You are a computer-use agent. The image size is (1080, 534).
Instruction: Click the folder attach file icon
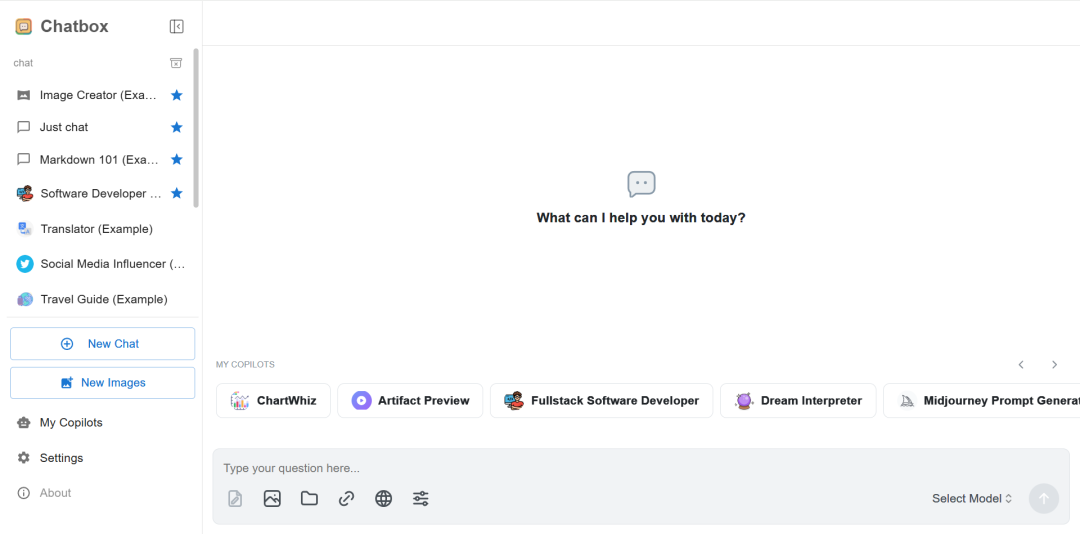(309, 498)
